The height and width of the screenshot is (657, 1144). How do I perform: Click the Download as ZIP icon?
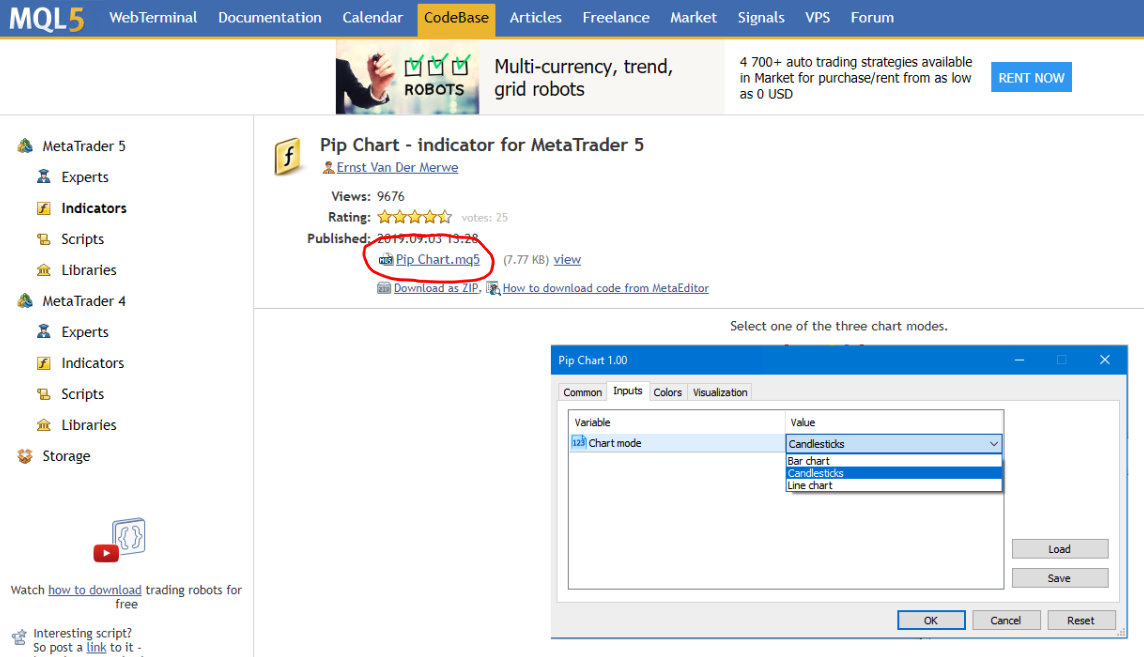(383, 288)
